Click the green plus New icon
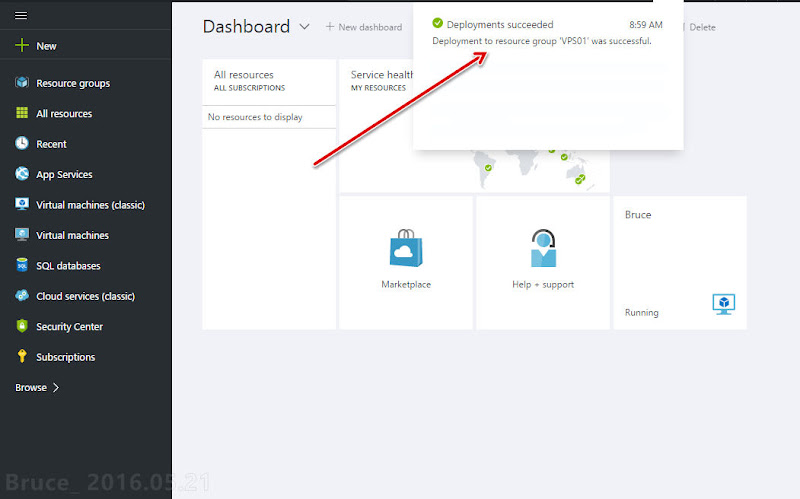The height and width of the screenshot is (499, 800). point(22,45)
